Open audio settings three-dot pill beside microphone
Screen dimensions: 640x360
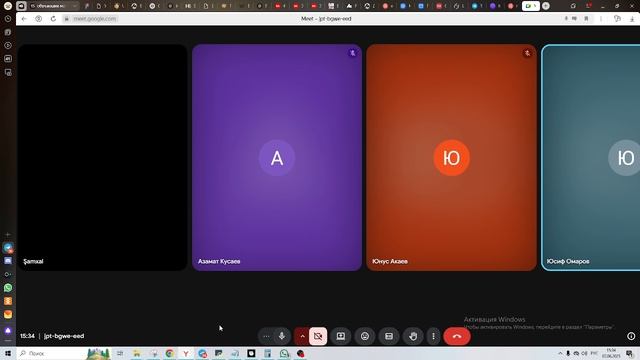(x=266, y=336)
